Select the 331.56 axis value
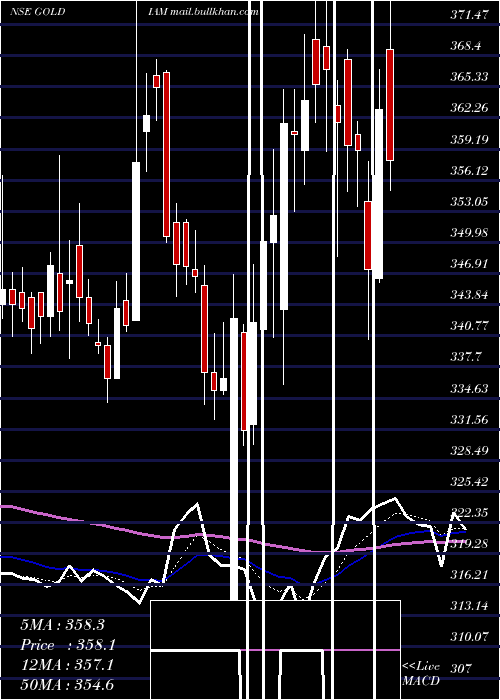Image resolution: width=500 pixels, height=700 pixels. [469, 420]
